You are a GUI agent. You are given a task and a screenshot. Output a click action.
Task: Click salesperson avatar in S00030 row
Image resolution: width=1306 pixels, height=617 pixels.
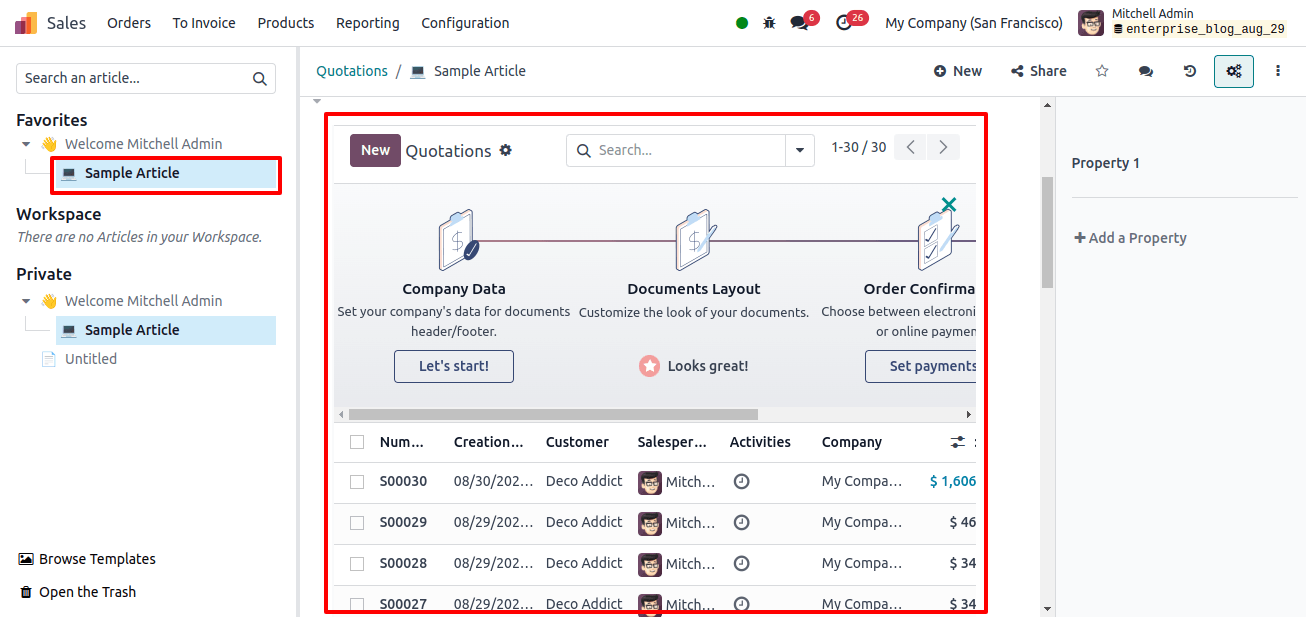650,483
